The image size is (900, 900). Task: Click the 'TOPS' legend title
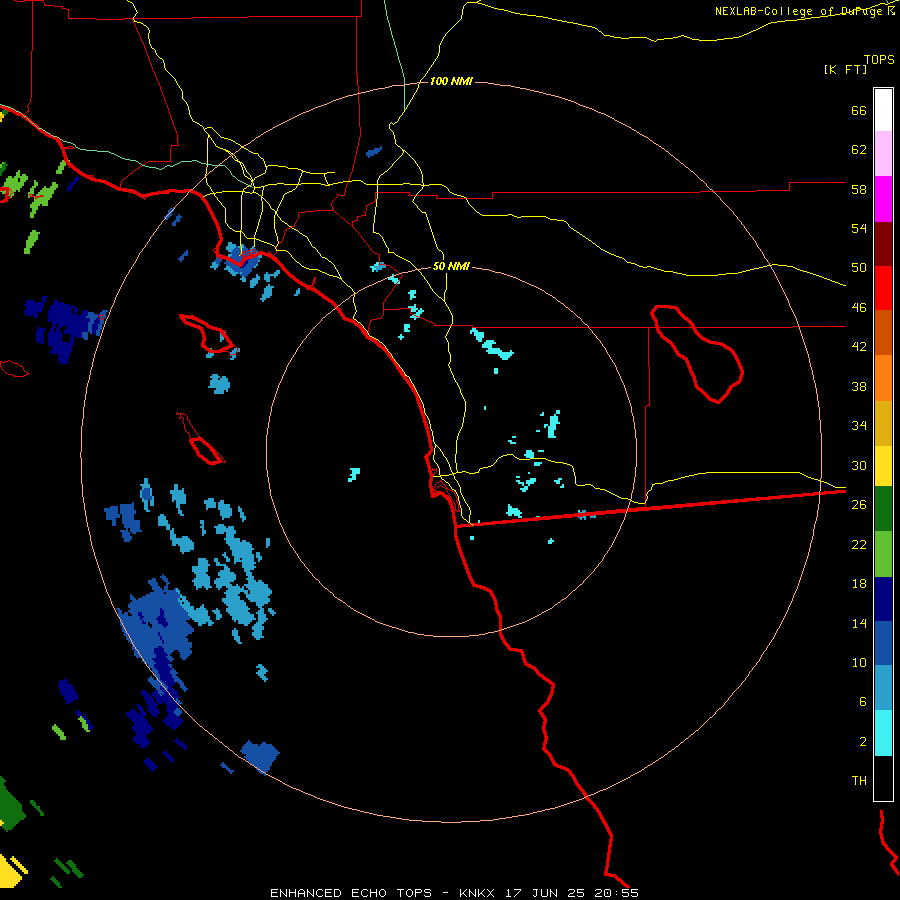tap(879, 59)
